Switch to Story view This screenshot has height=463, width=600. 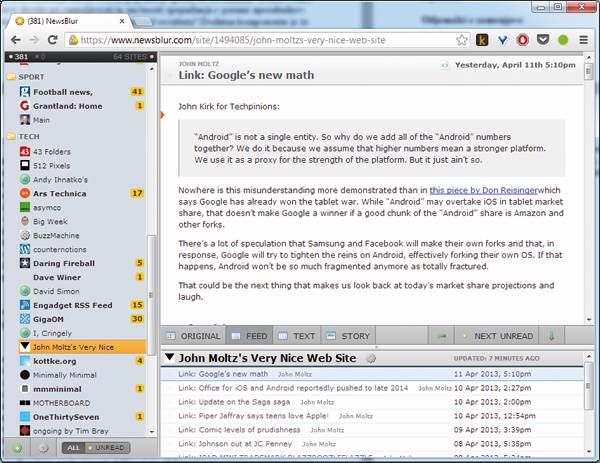[348, 336]
